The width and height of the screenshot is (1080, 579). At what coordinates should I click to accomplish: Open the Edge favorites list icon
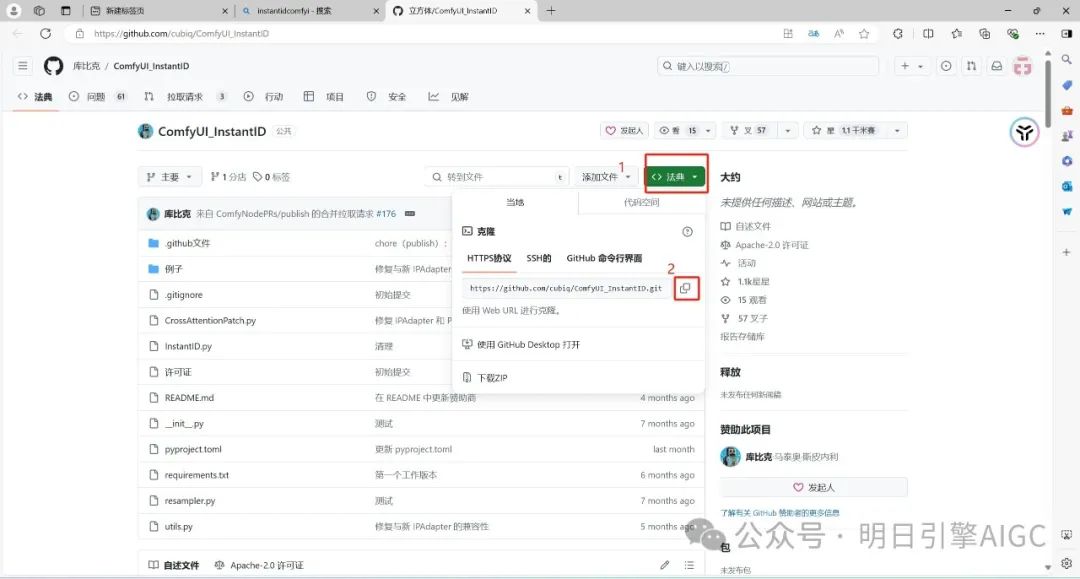957,33
